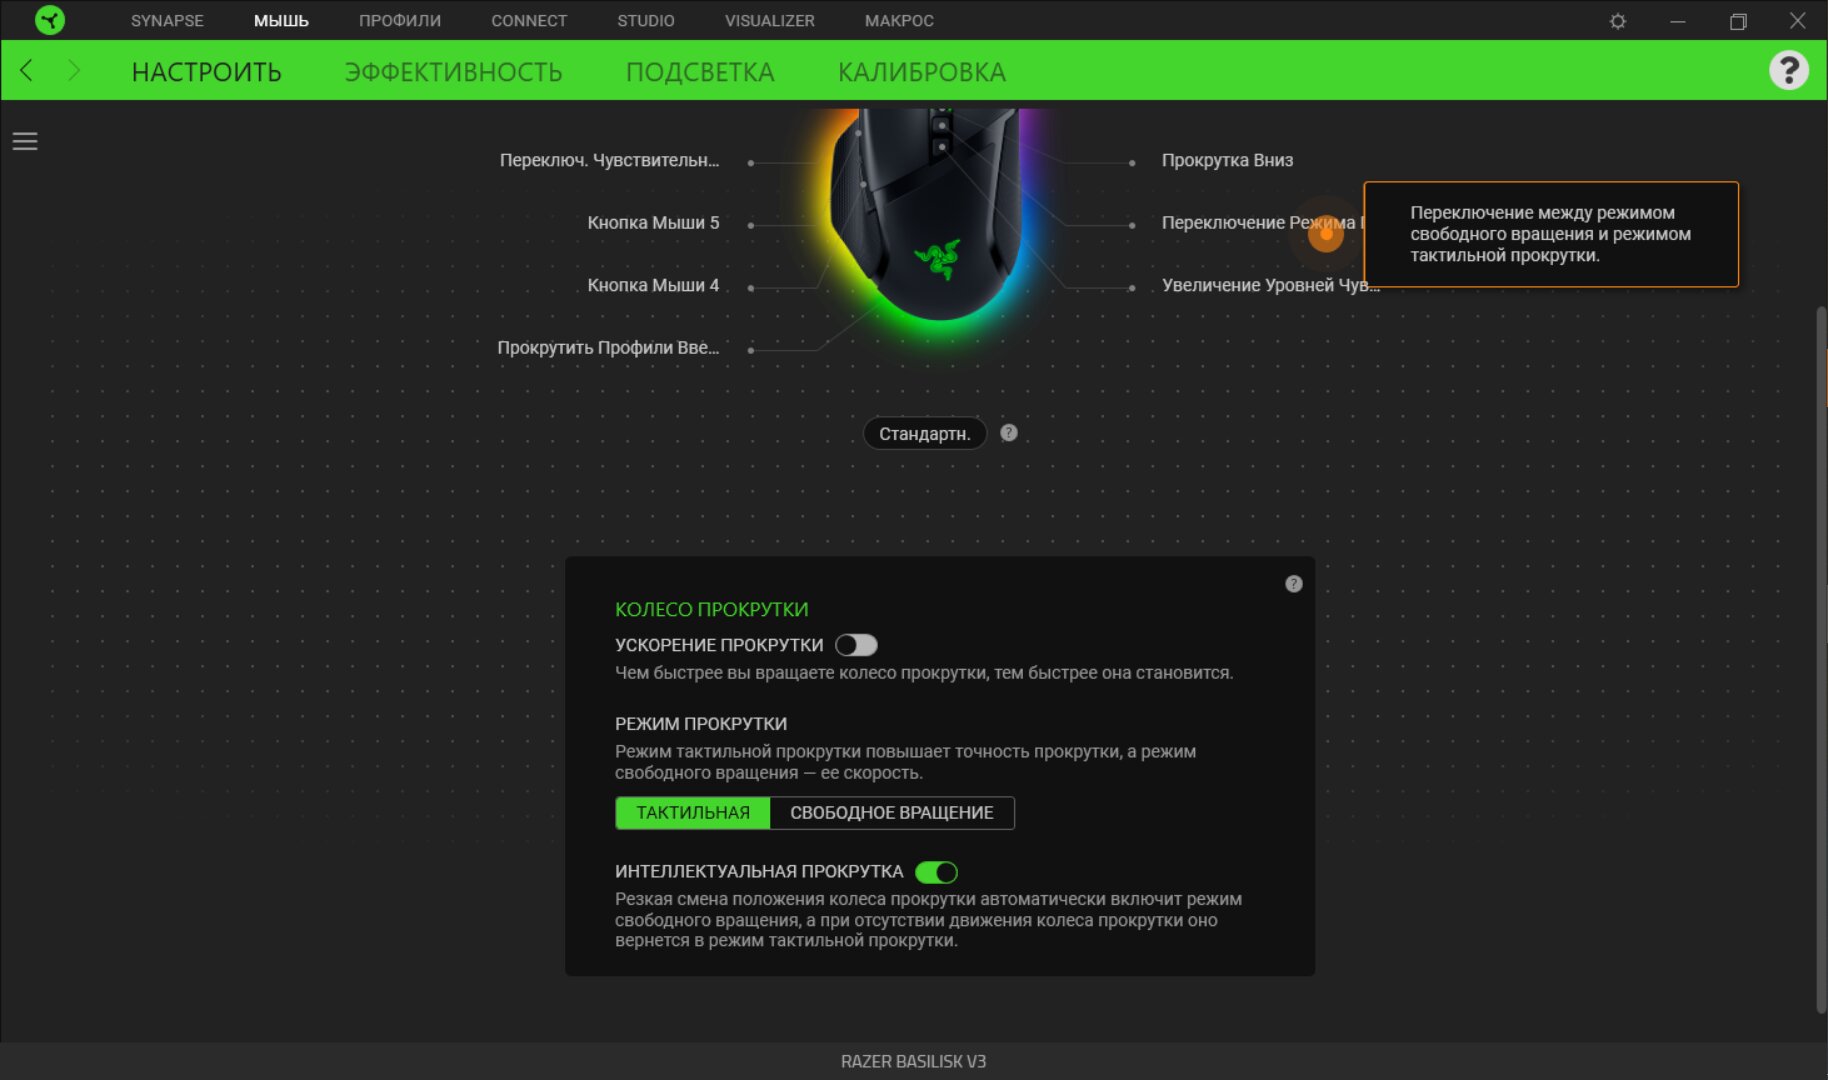Enable Ускорение прокрутки toggle

pos(856,645)
